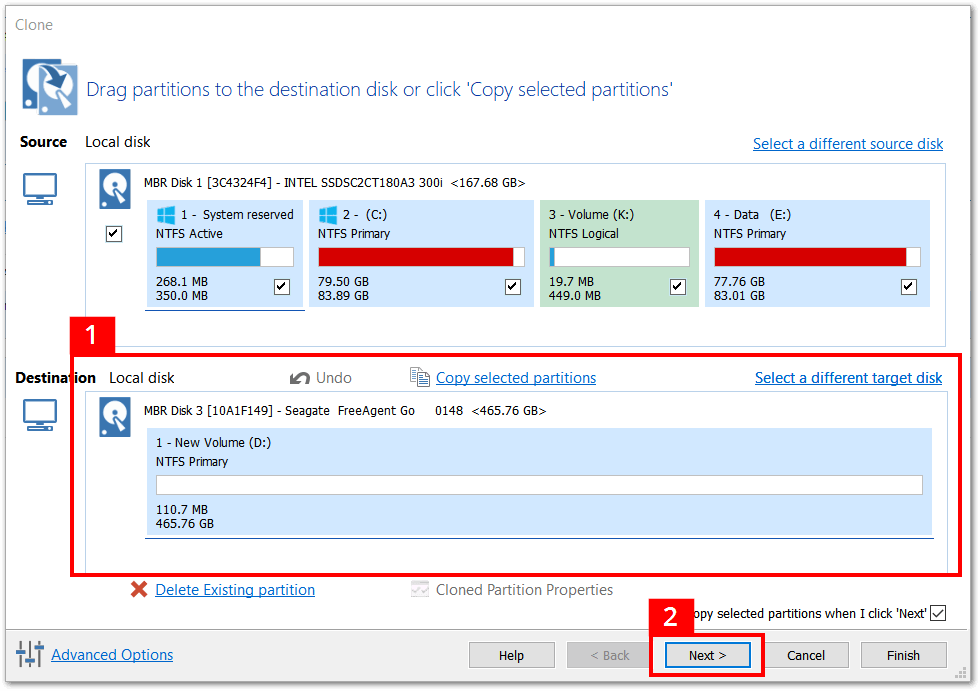This screenshot has width=980, height=691.
Task: Click the MBR Disk 1 INTEL SSDSC2CT180A3 text
Action: [334, 183]
